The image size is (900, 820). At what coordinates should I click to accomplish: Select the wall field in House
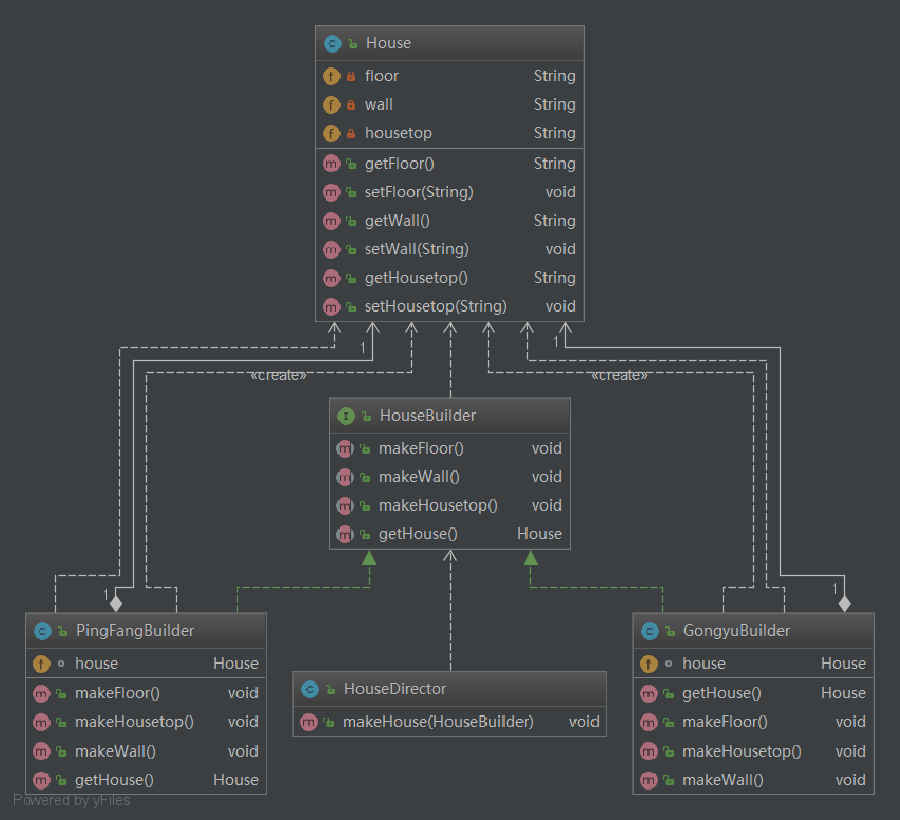tap(379, 104)
